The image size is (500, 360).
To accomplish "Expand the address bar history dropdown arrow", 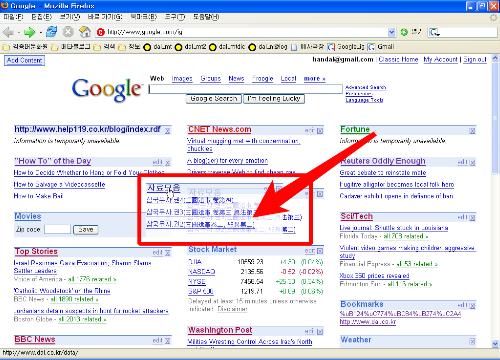I will (392, 32).
